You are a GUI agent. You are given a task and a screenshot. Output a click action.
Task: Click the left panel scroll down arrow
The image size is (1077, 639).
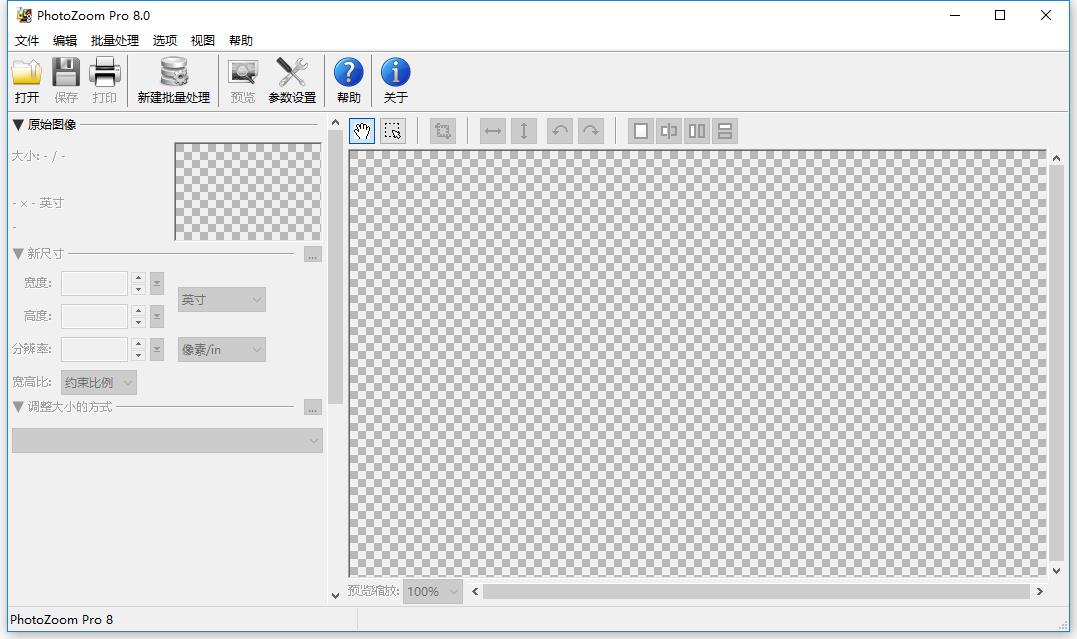click(x=335, y=596)
